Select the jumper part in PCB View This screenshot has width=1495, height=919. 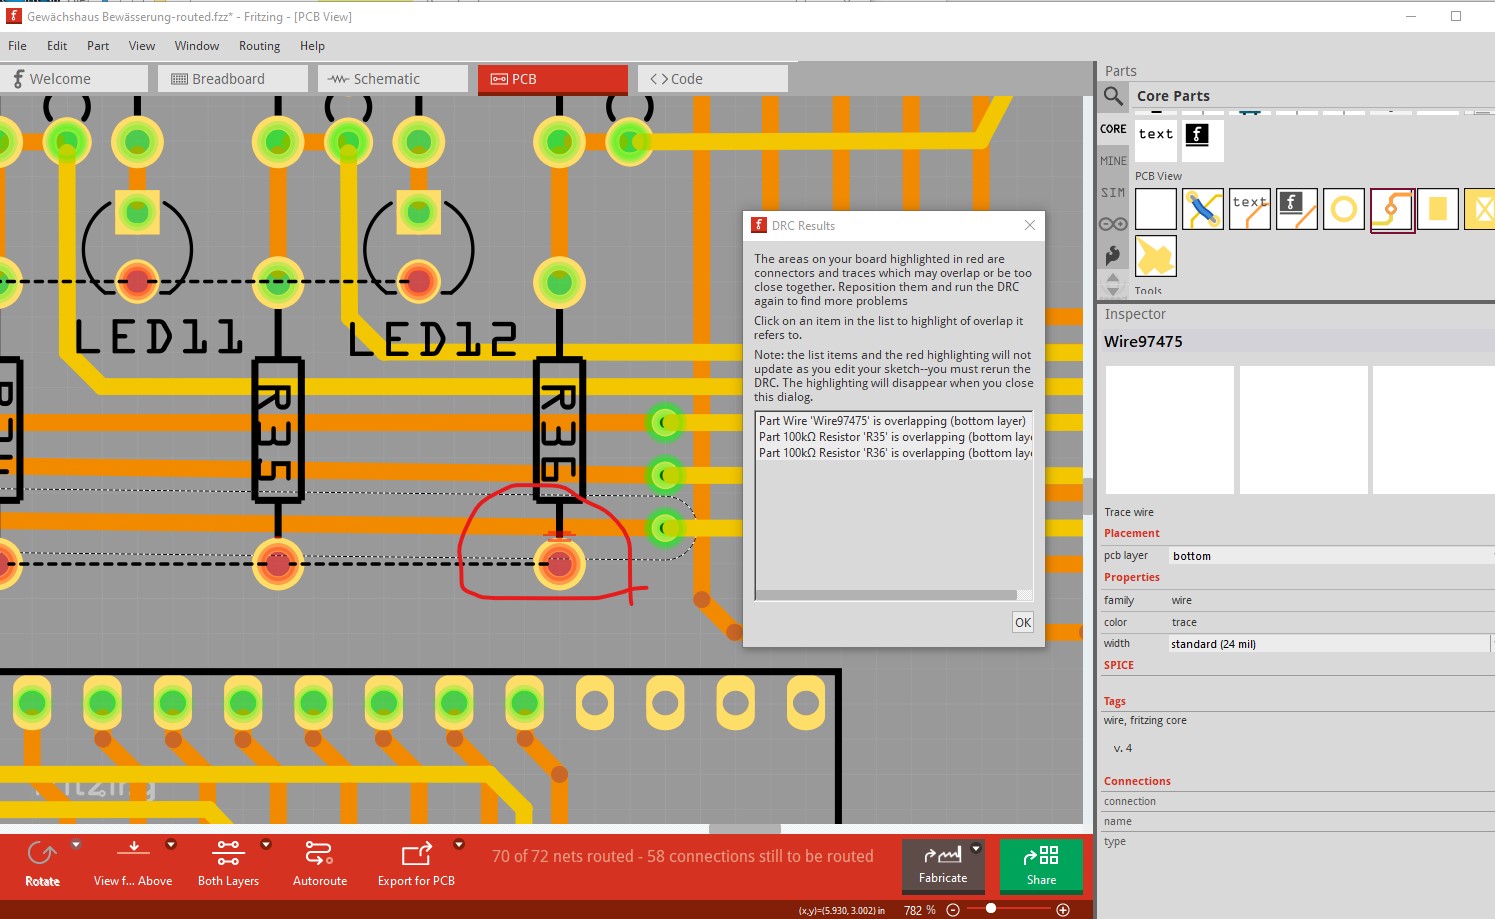(1203, 209)
